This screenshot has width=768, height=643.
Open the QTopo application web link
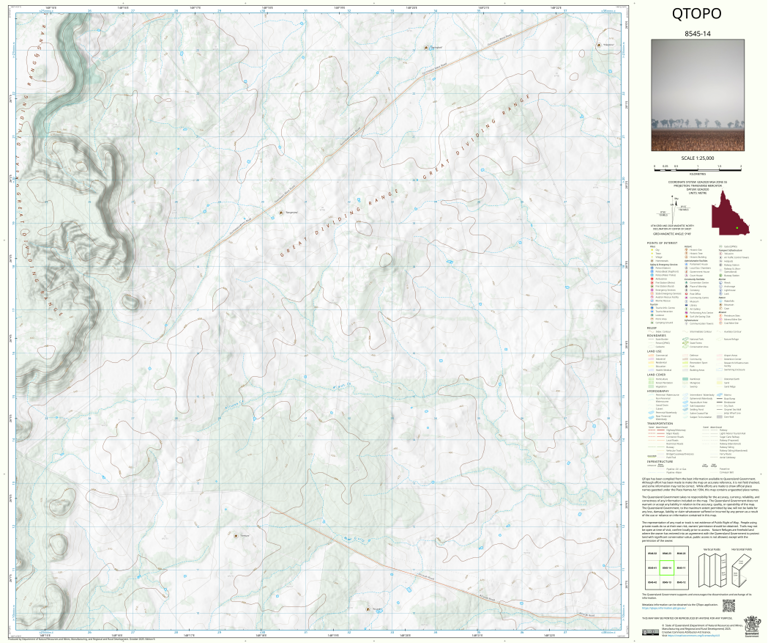click(x=666, y=609)
